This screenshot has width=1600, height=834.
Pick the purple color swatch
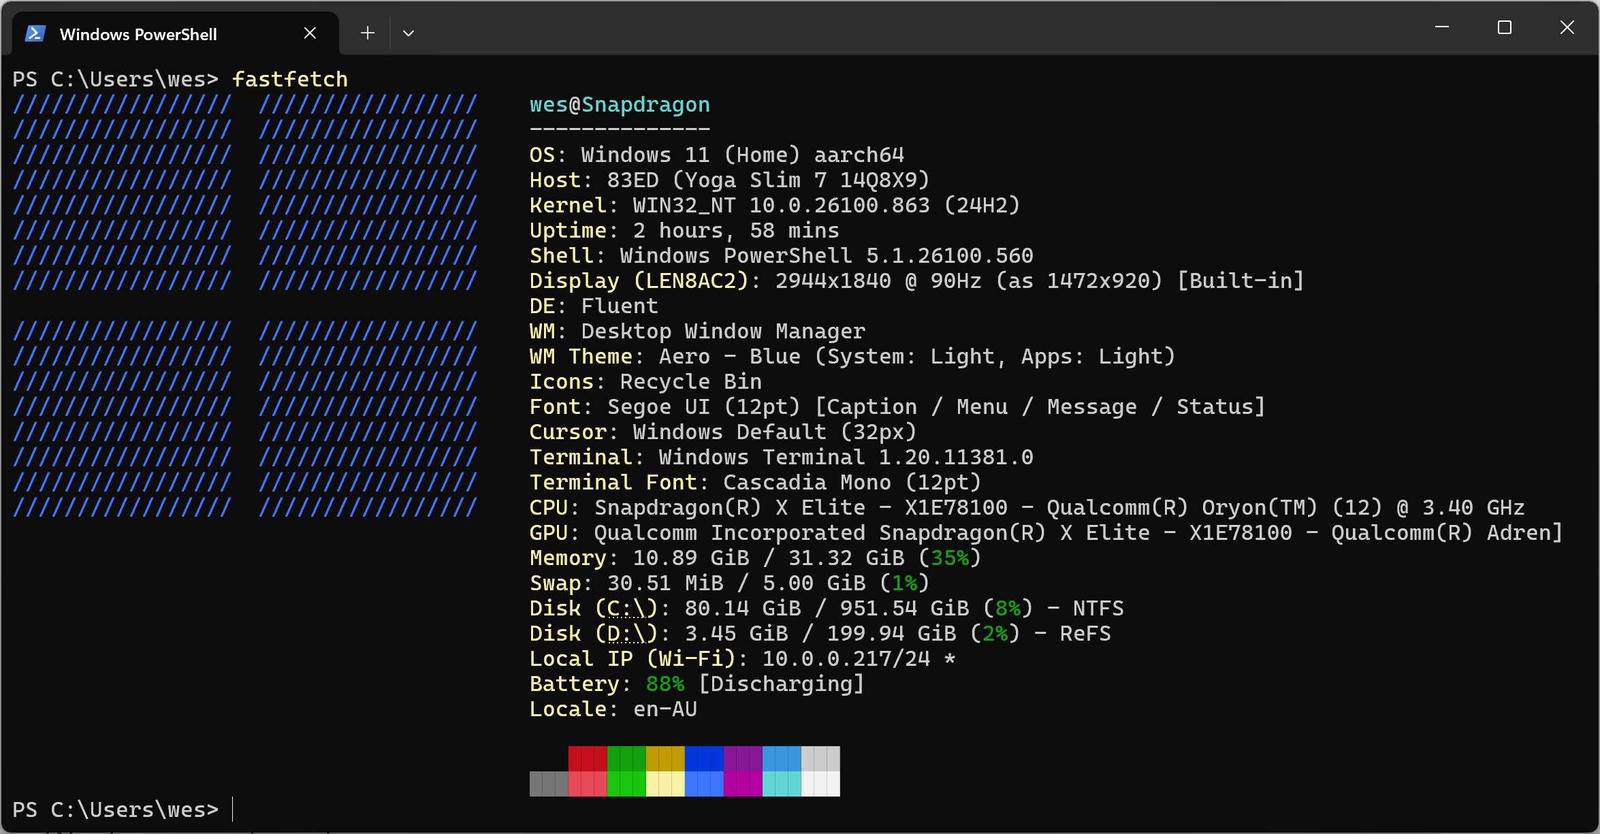742,758
